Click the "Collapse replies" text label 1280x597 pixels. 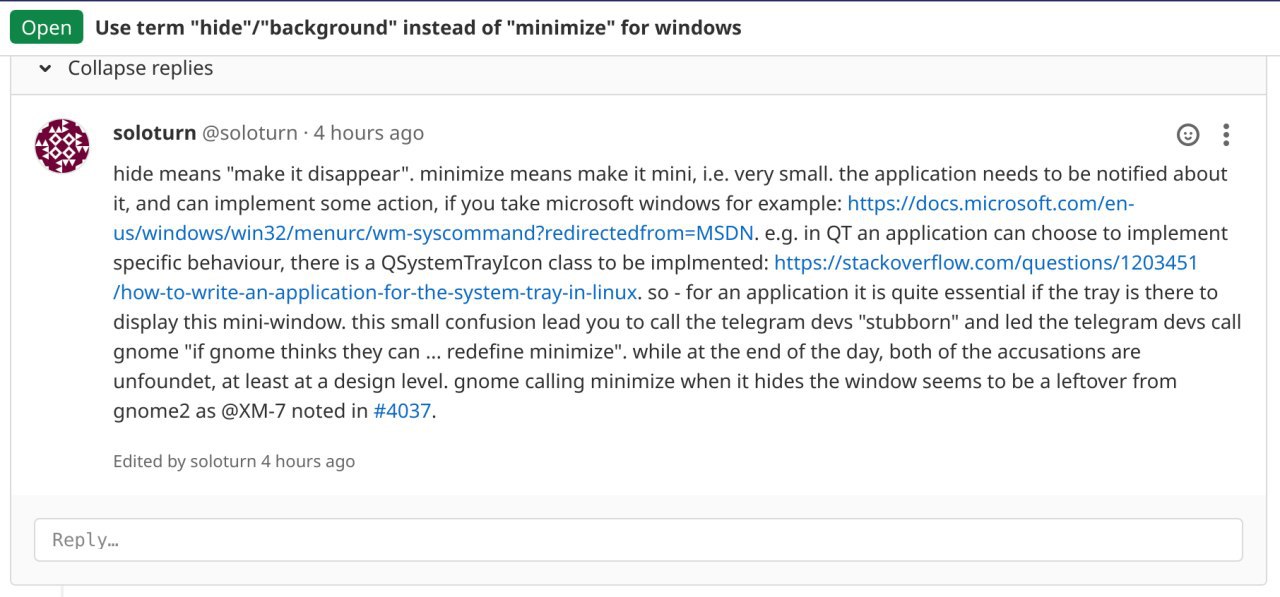point(140,68)
